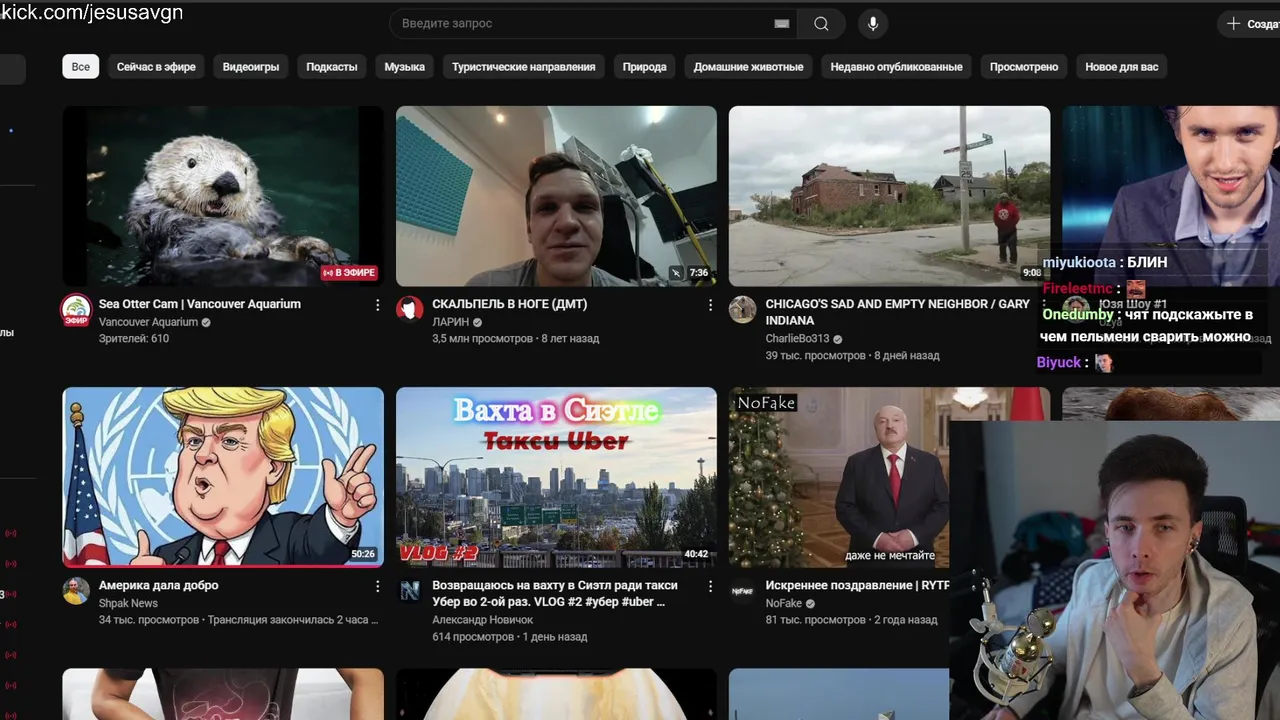Open title CHICAGO'S SAD AND EMPTY NEIGHBOR

(897, 312)
